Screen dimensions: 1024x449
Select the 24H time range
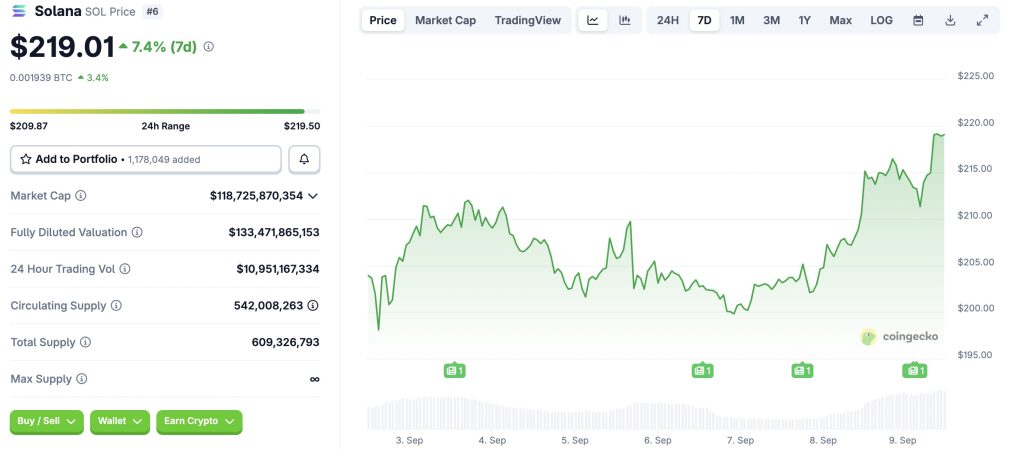(x=668, y=20)
